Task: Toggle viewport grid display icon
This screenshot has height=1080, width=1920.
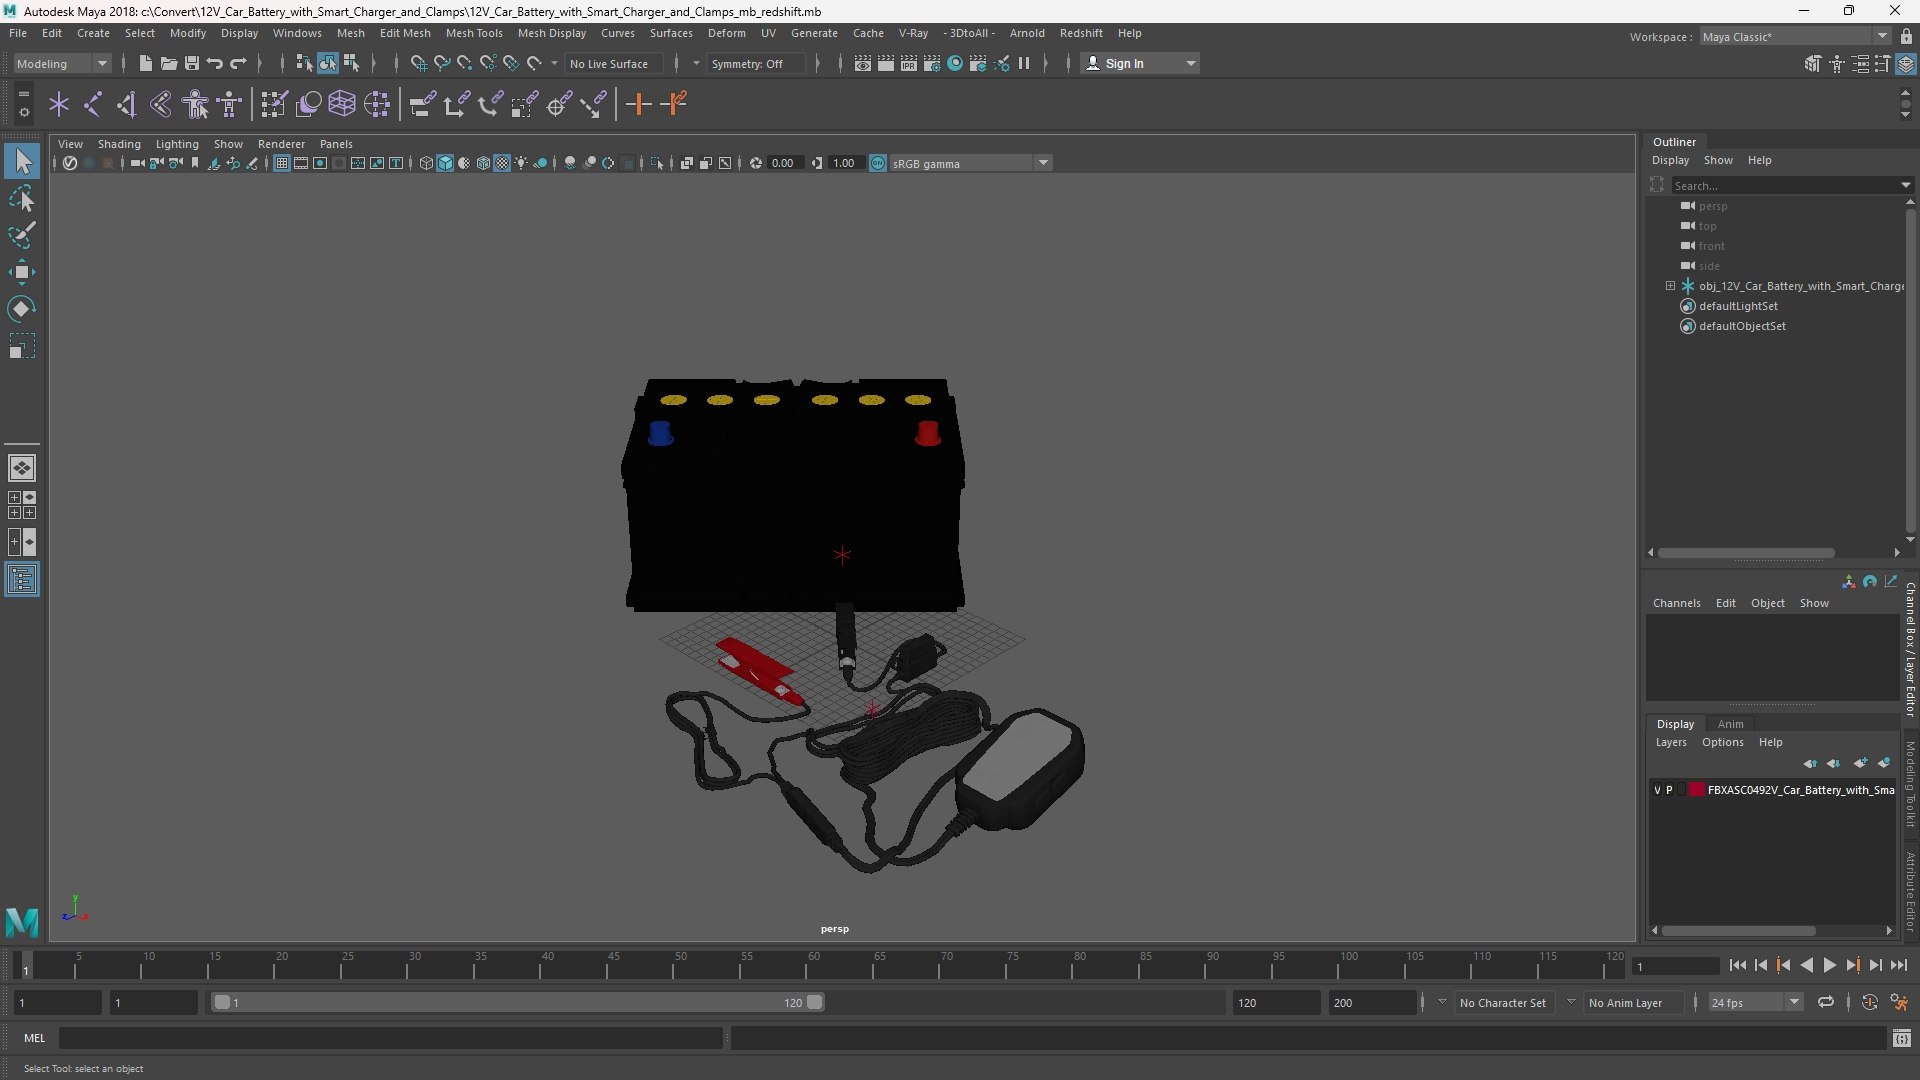Action: pyautogui.click(x=282, y=163)
